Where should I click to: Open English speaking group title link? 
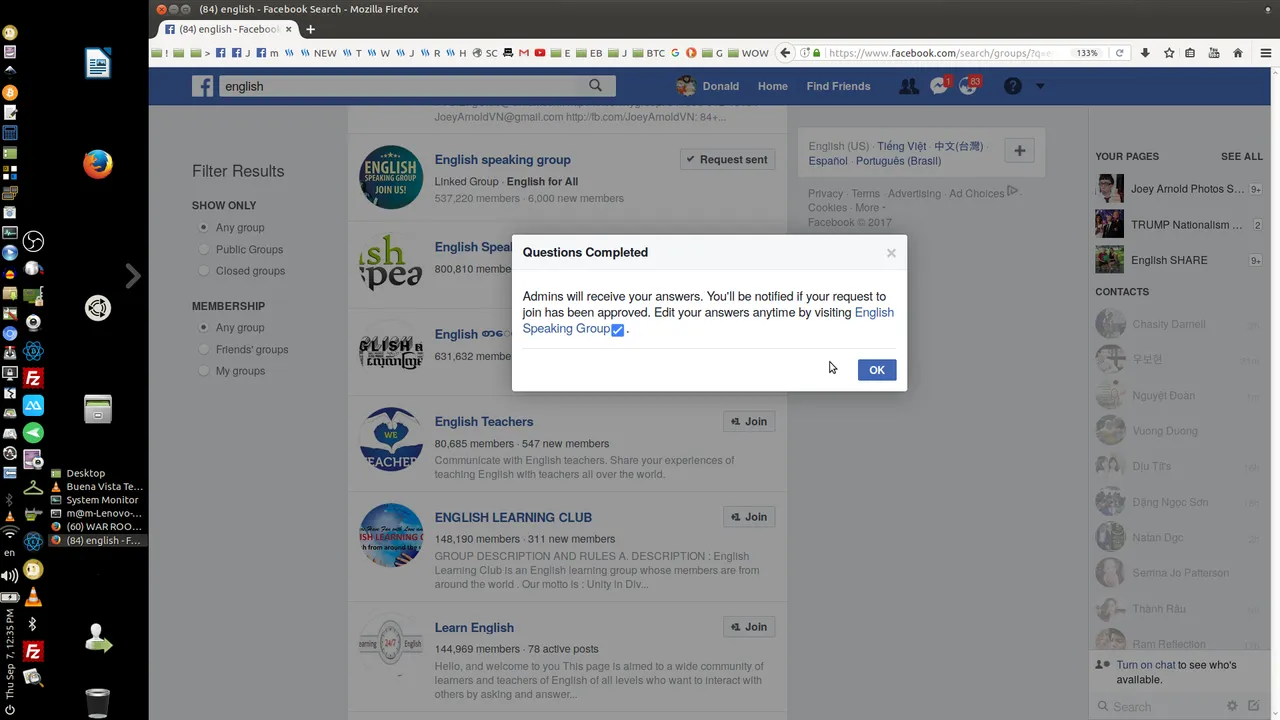(502, 159)
